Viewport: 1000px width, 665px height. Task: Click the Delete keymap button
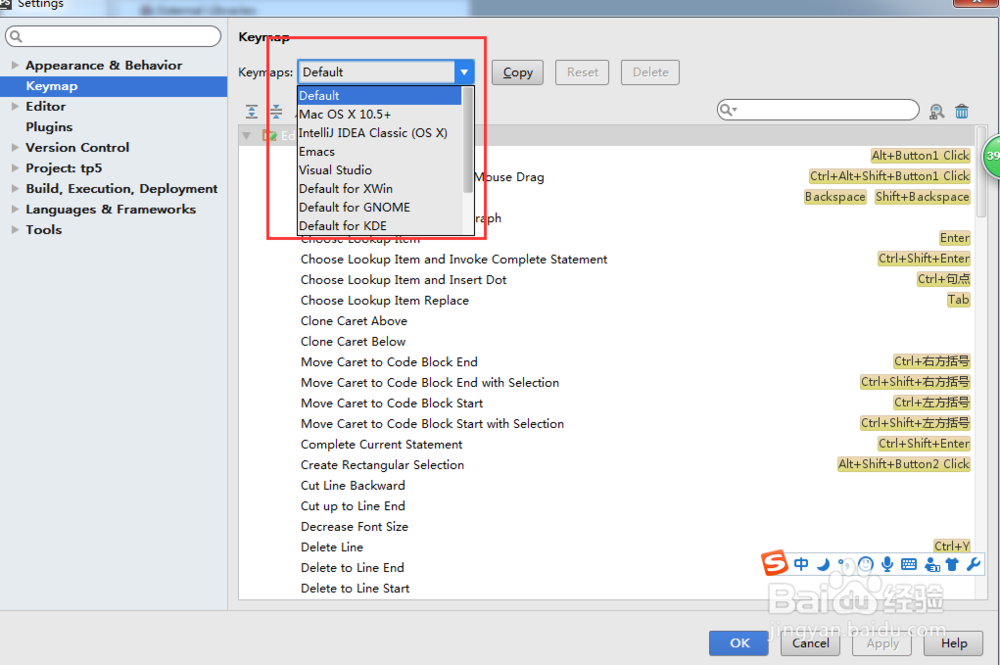click(x=651, y=72)
